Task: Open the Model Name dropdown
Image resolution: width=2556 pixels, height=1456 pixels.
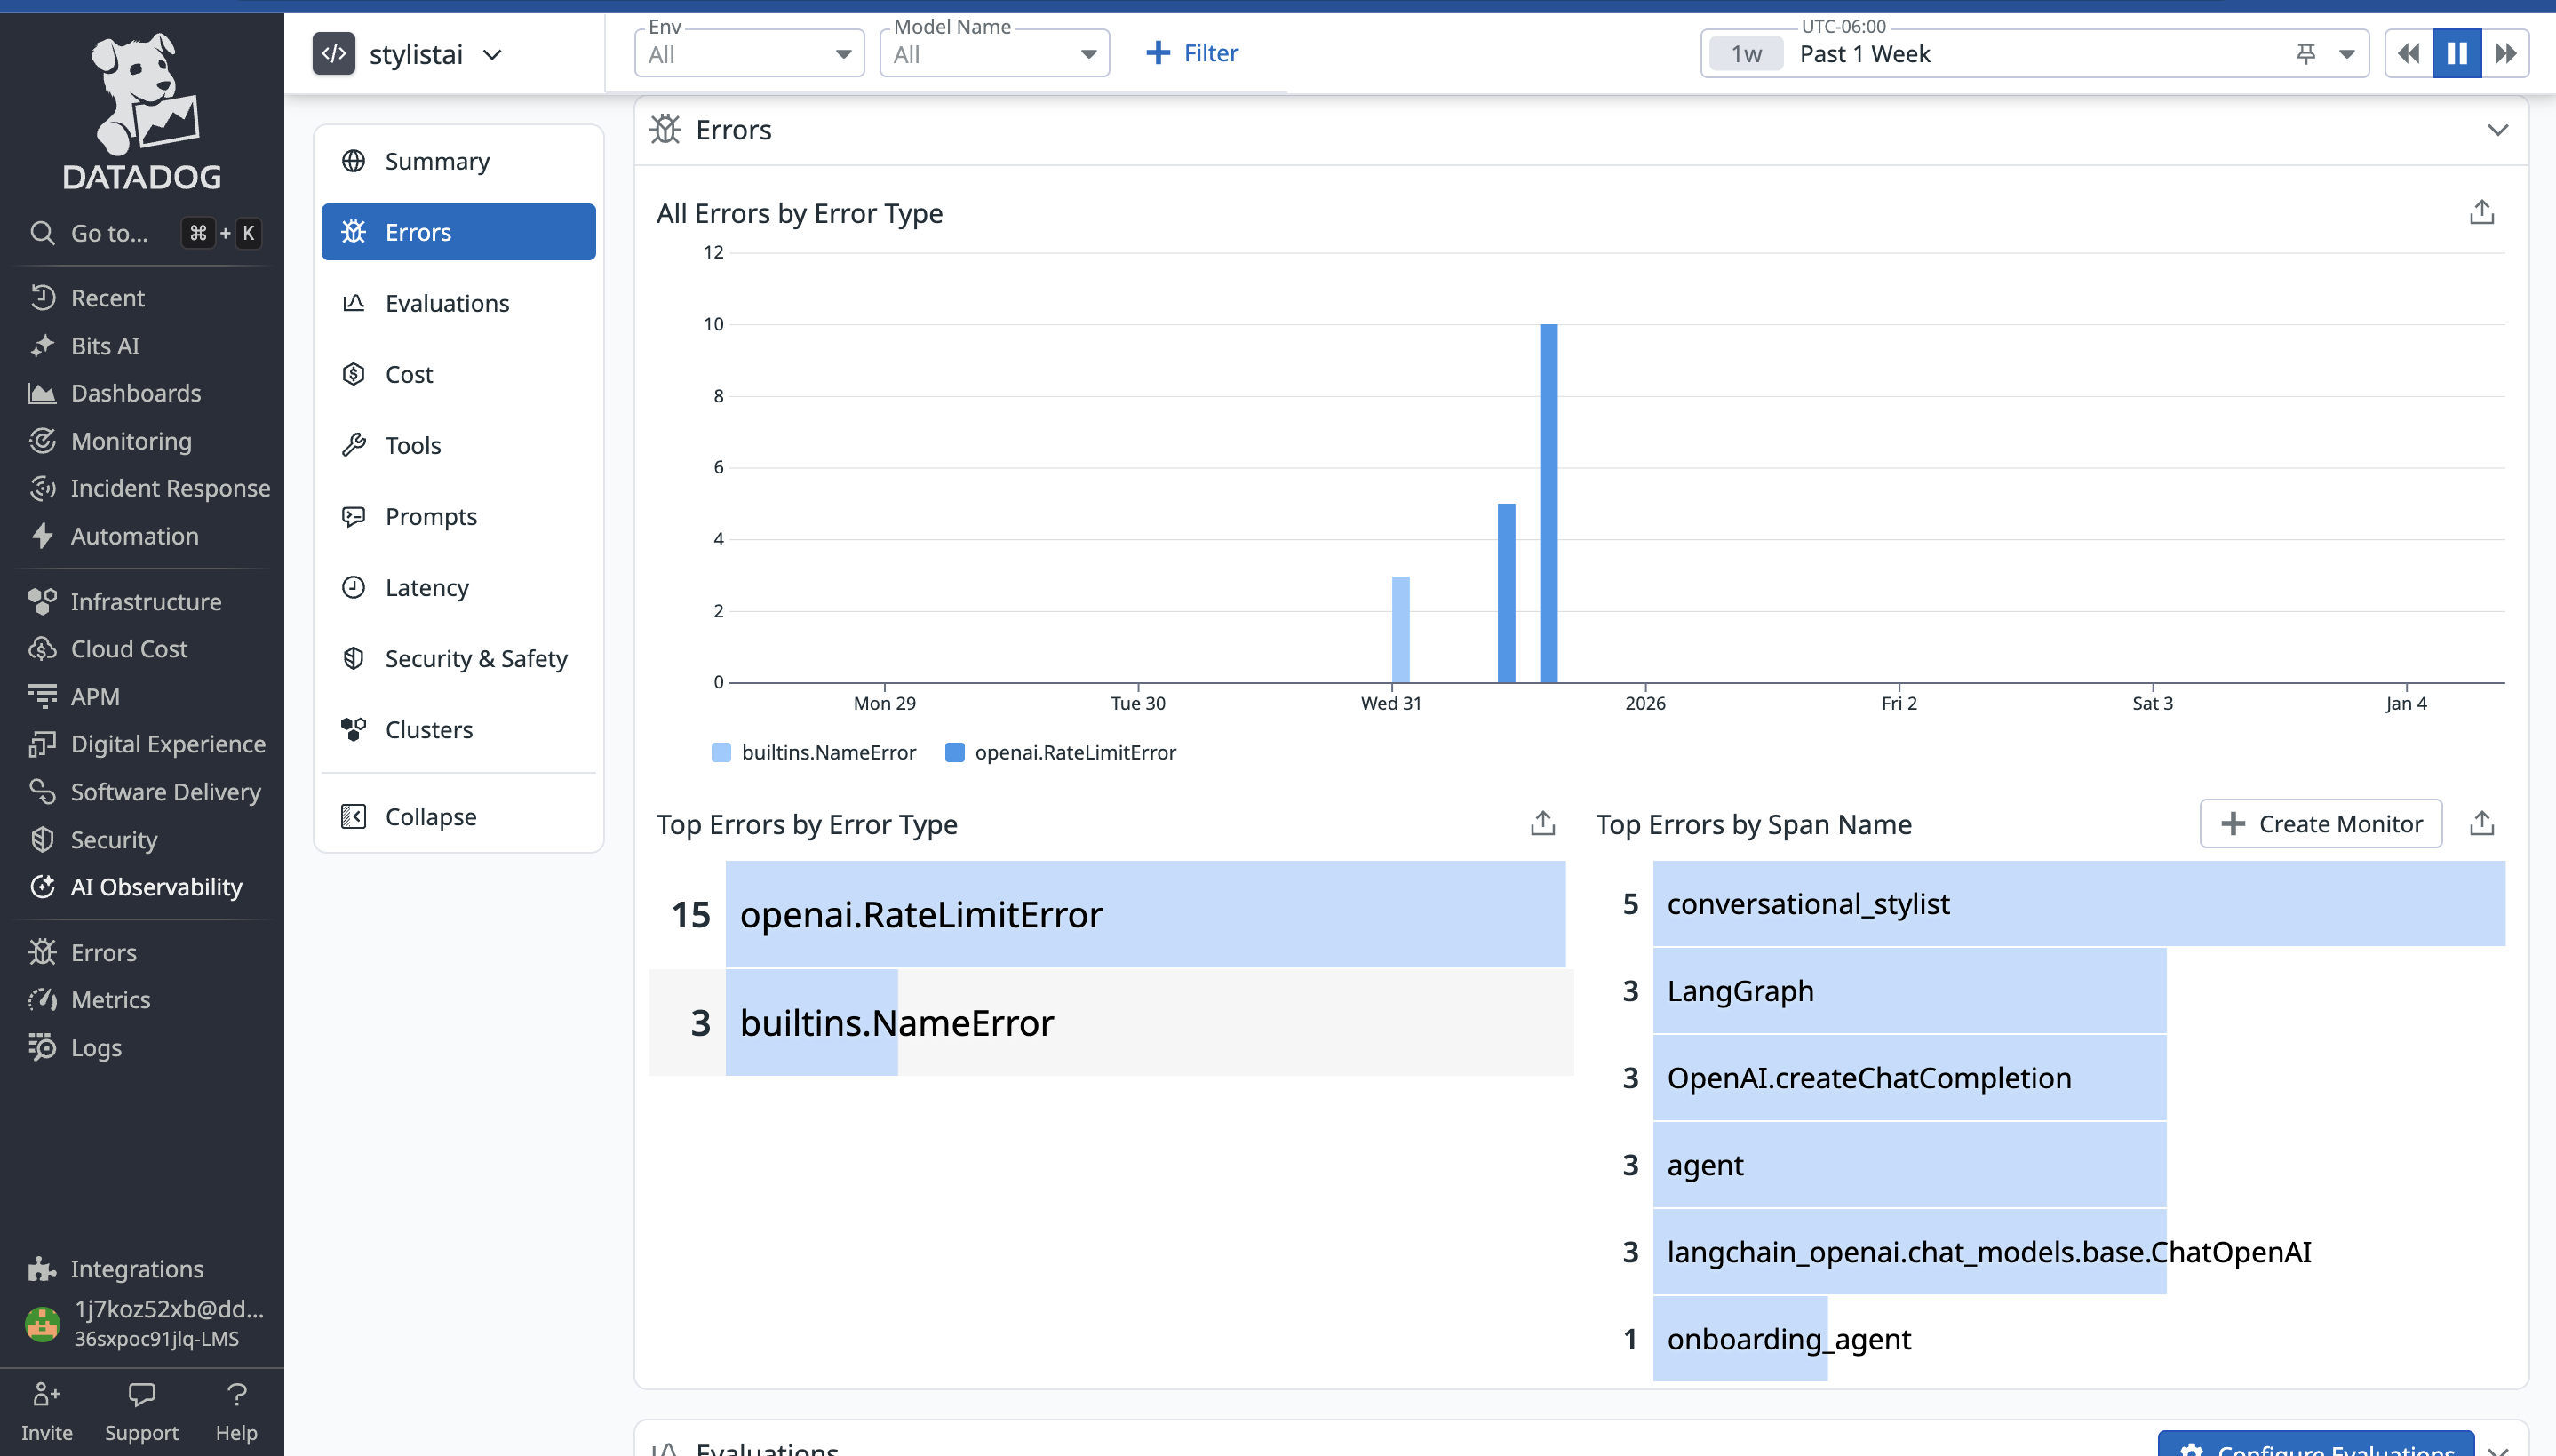Action: (x=993, y=54)
